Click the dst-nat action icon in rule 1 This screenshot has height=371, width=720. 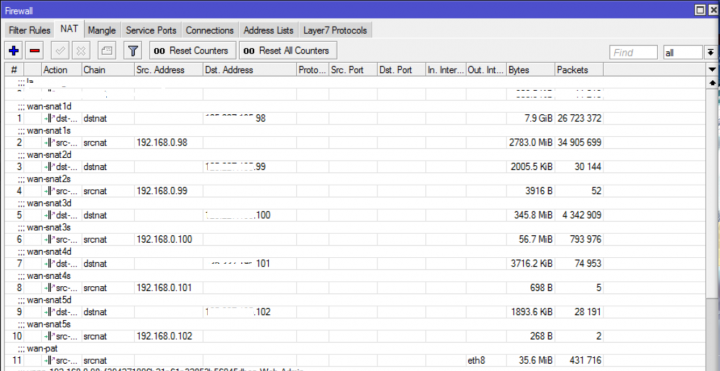(x=50, y=118)
